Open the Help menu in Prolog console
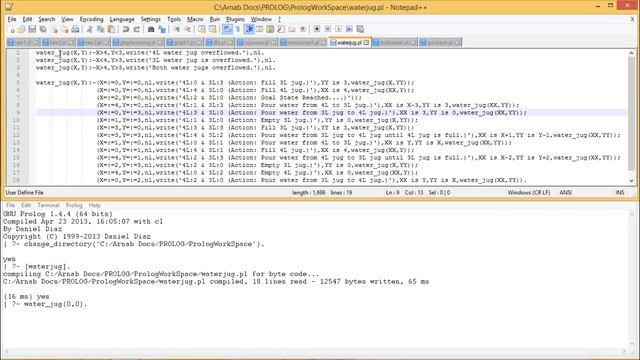640x360 pixels. pyautogui.click(x=94, y=205)
